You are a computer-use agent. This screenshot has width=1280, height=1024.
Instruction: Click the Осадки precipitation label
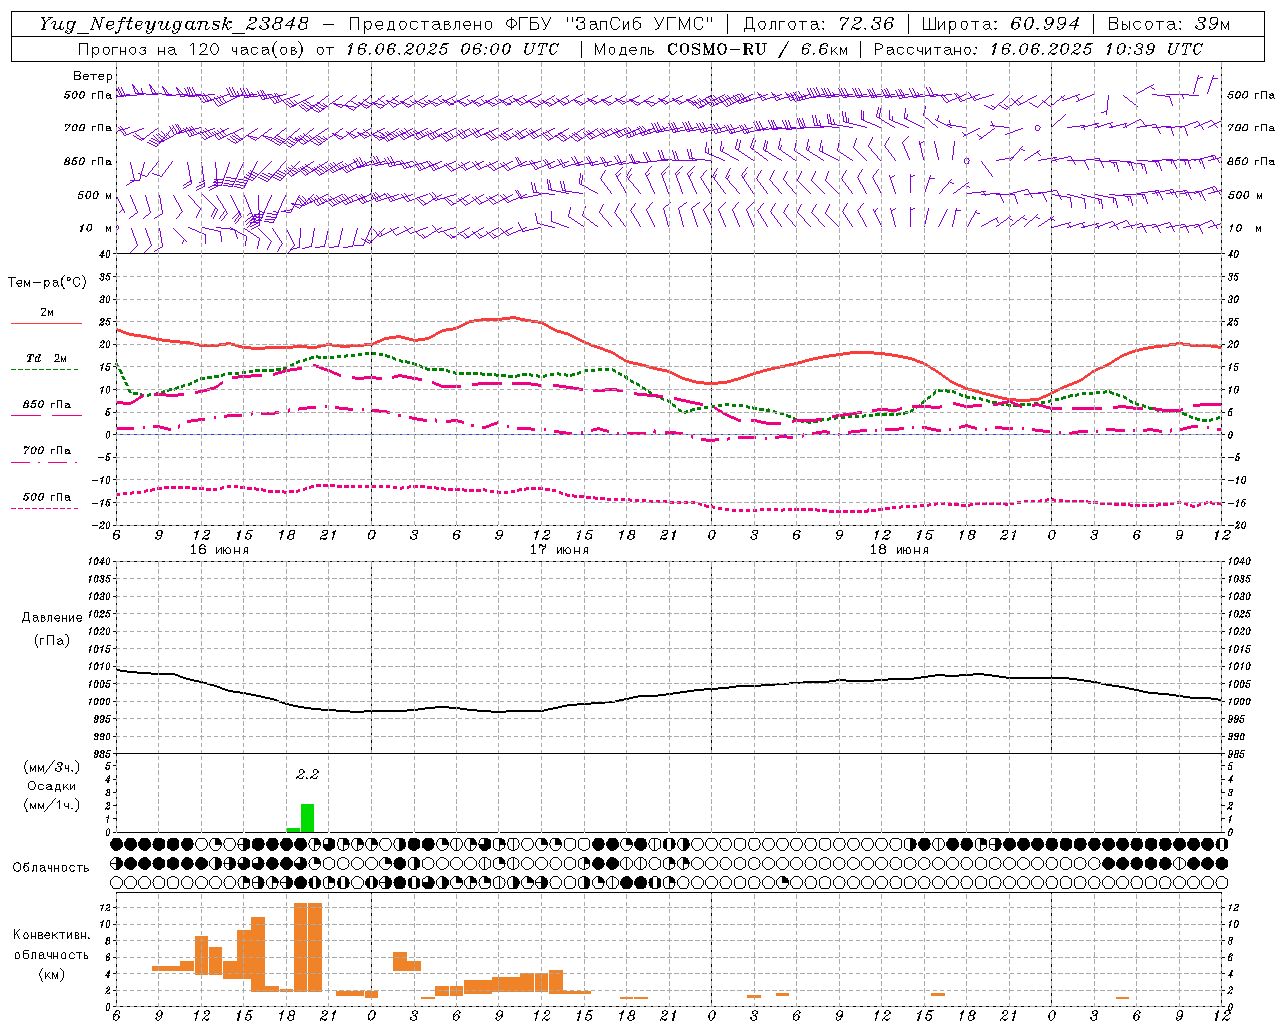coord(51,786)
